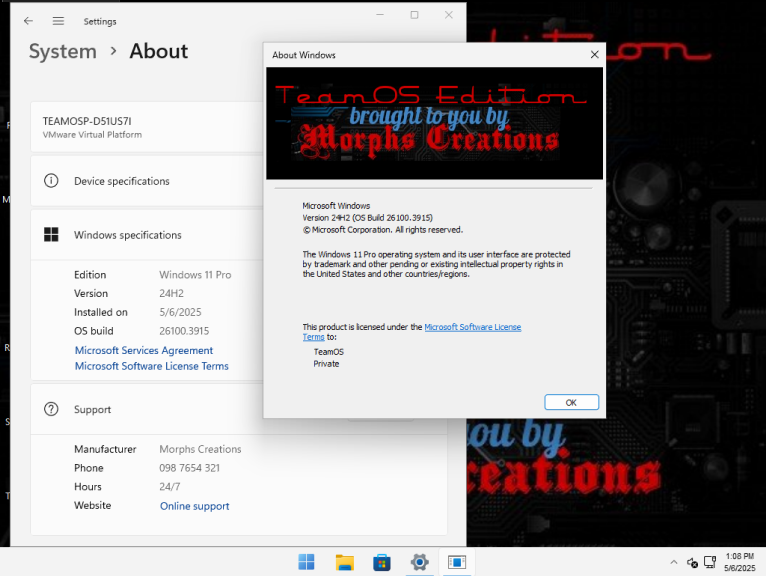
Task: Click the Phone value 098 7654 321
Action: [x=190, y=468]
